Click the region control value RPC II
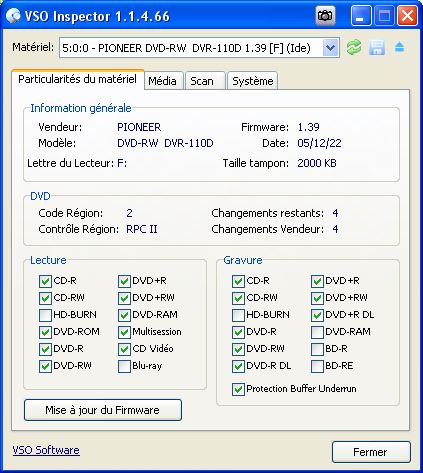This screenshot has width=423, height=473. click(142, 229)
